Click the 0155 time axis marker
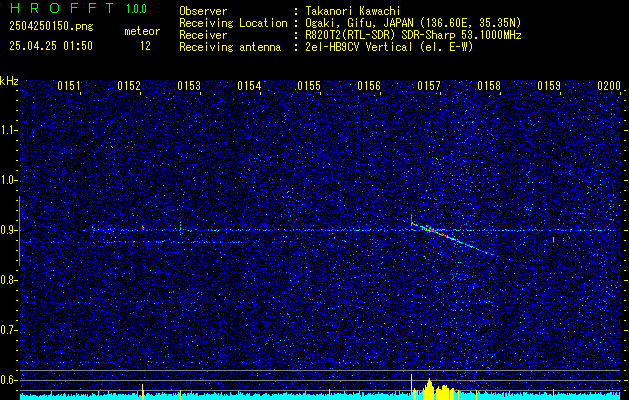This screenshot has width=629, height=400. tap(309, 86)
